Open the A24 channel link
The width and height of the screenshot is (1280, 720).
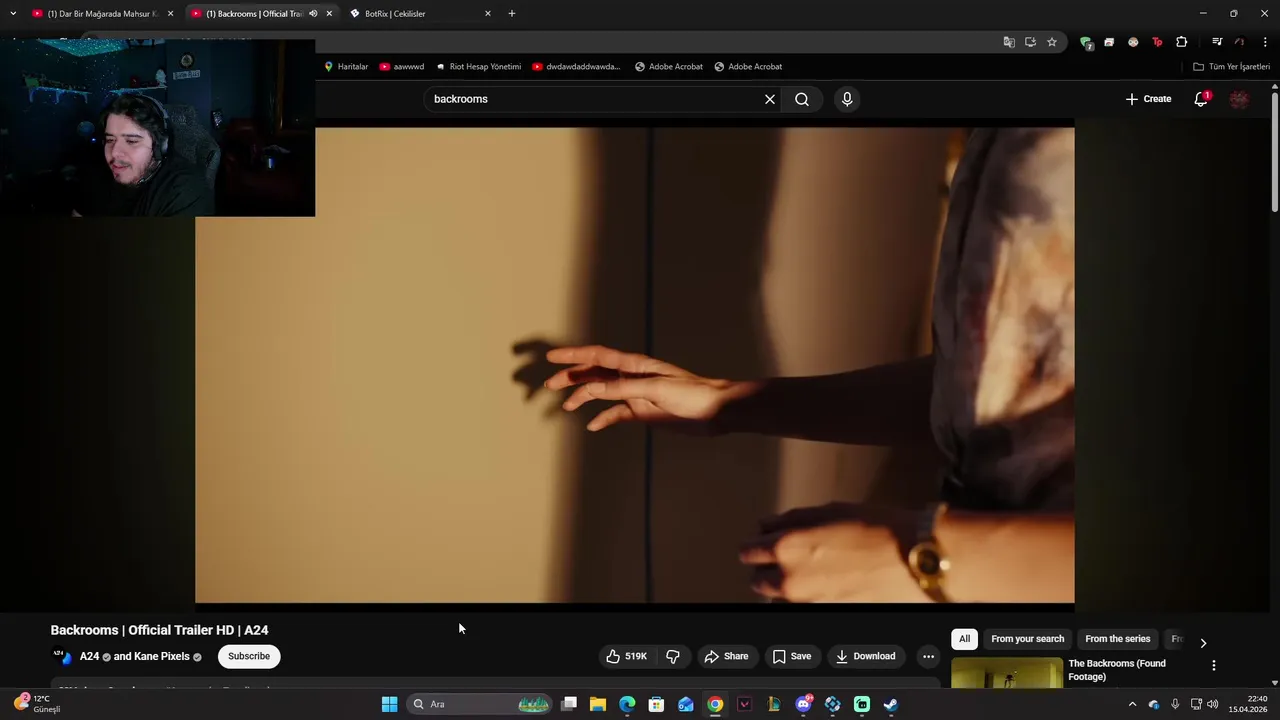(x=89, y=656)
